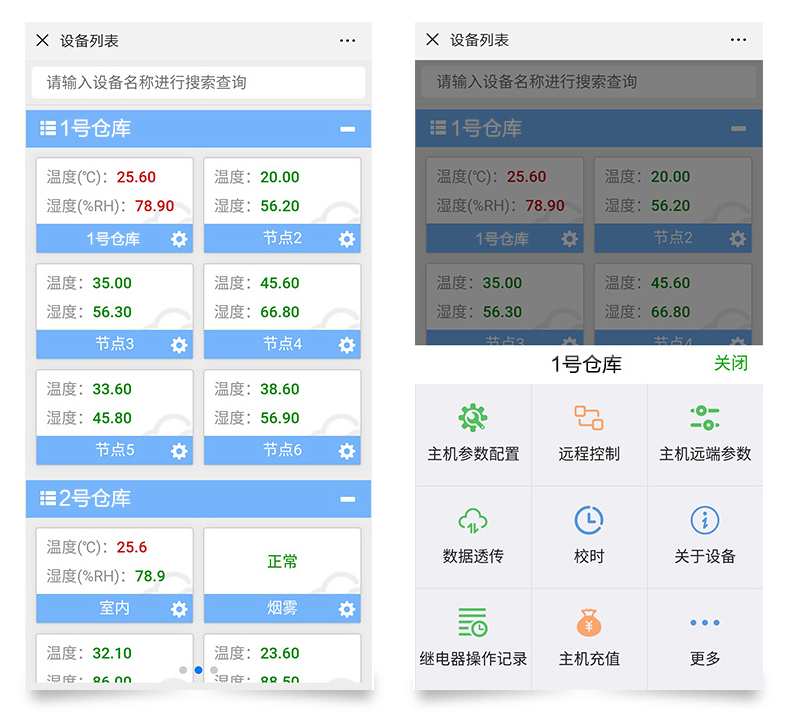
Task: Select the 更多 menu label
Action: click(705, 659)
